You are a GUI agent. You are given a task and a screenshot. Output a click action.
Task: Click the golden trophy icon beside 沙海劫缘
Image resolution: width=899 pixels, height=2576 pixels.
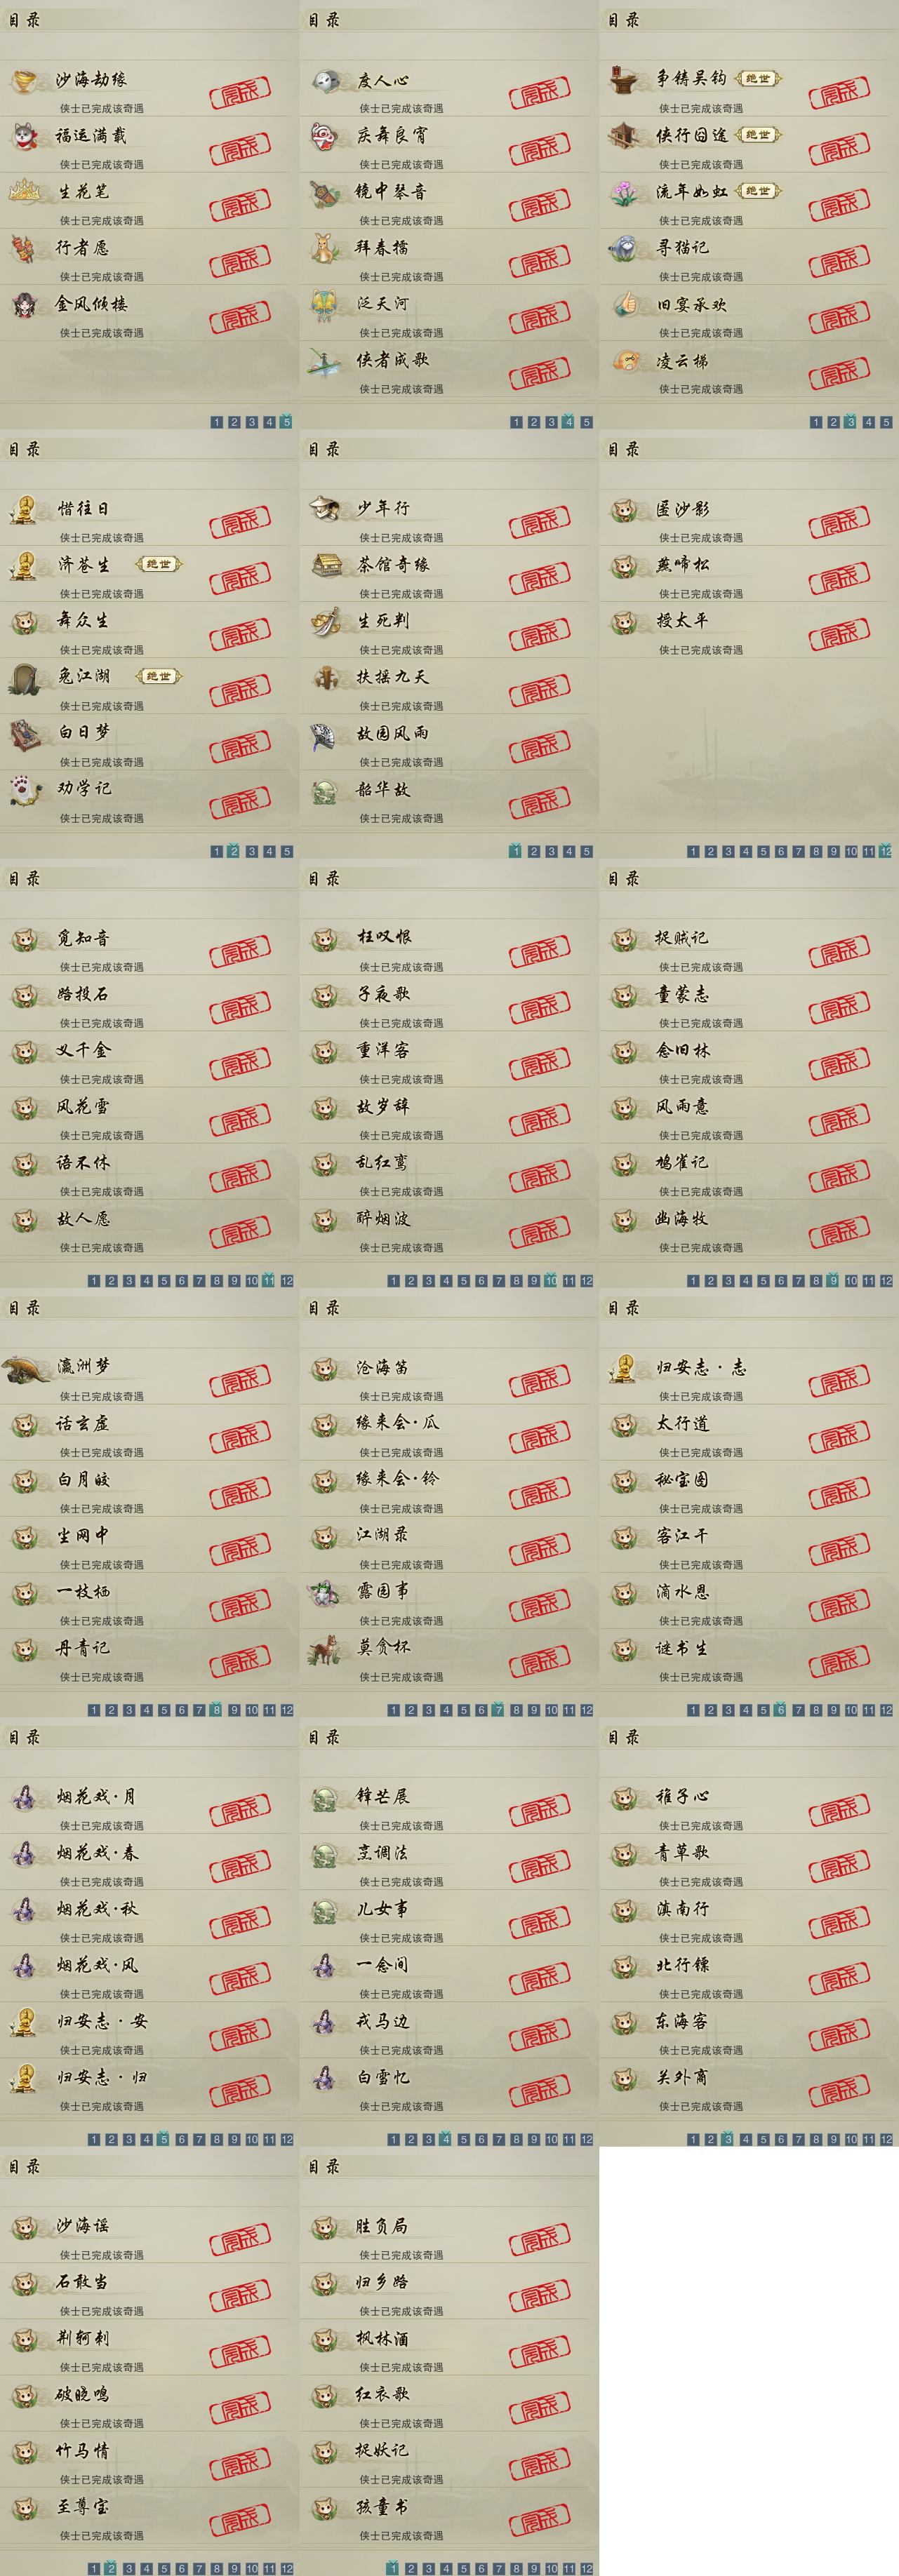pyautogui.click(x=24, y=80)
